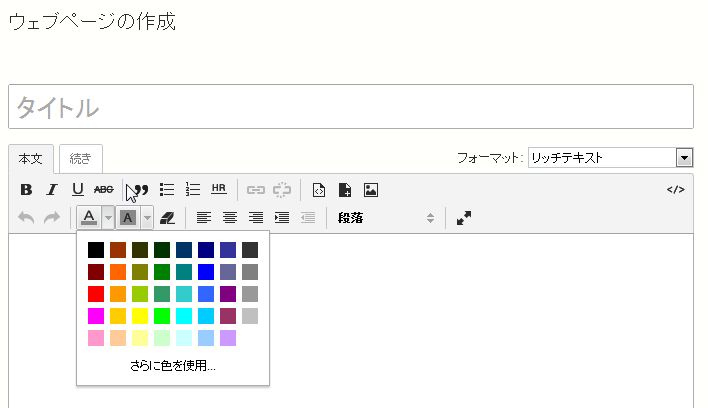Image resolution: width=708 pixels, height=408 pixels.
Task: Switch to HTML source view icon
Action: click(675, 190)
